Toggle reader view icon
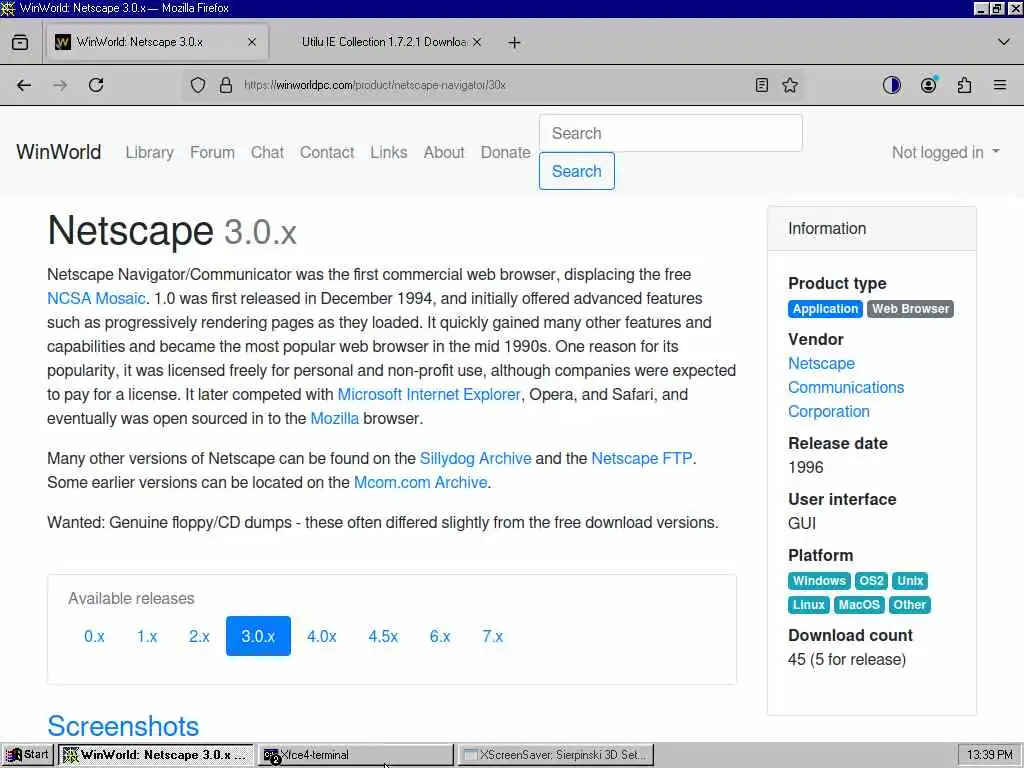This screenshot has height=768, width=1024. 761,85
